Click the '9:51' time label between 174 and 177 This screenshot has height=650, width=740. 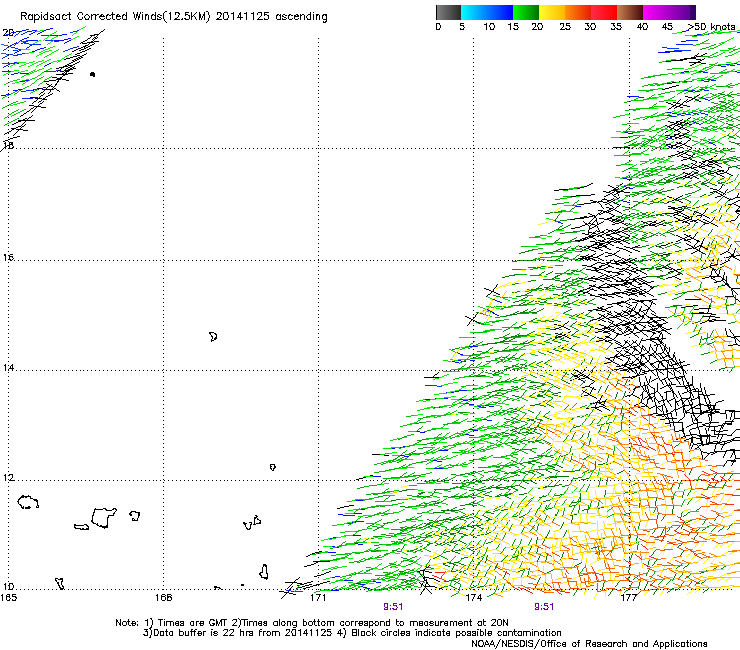[x=544, y=607]
